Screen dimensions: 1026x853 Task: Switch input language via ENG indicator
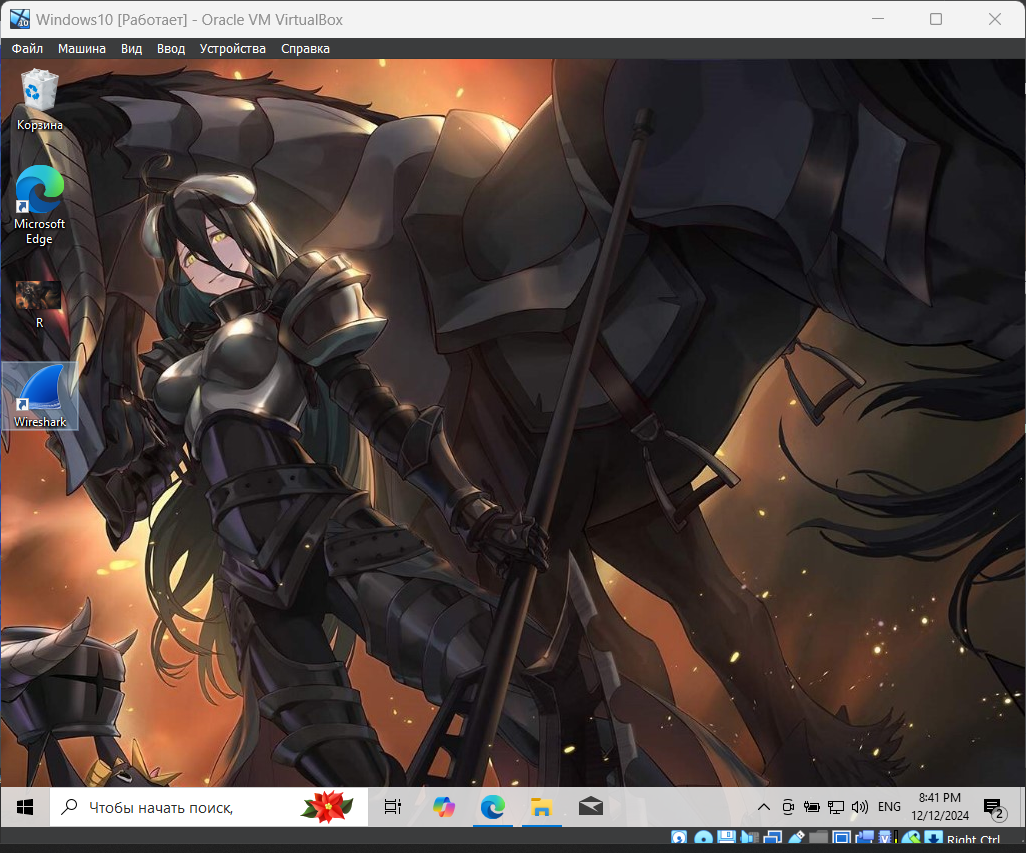coord(889,807)
